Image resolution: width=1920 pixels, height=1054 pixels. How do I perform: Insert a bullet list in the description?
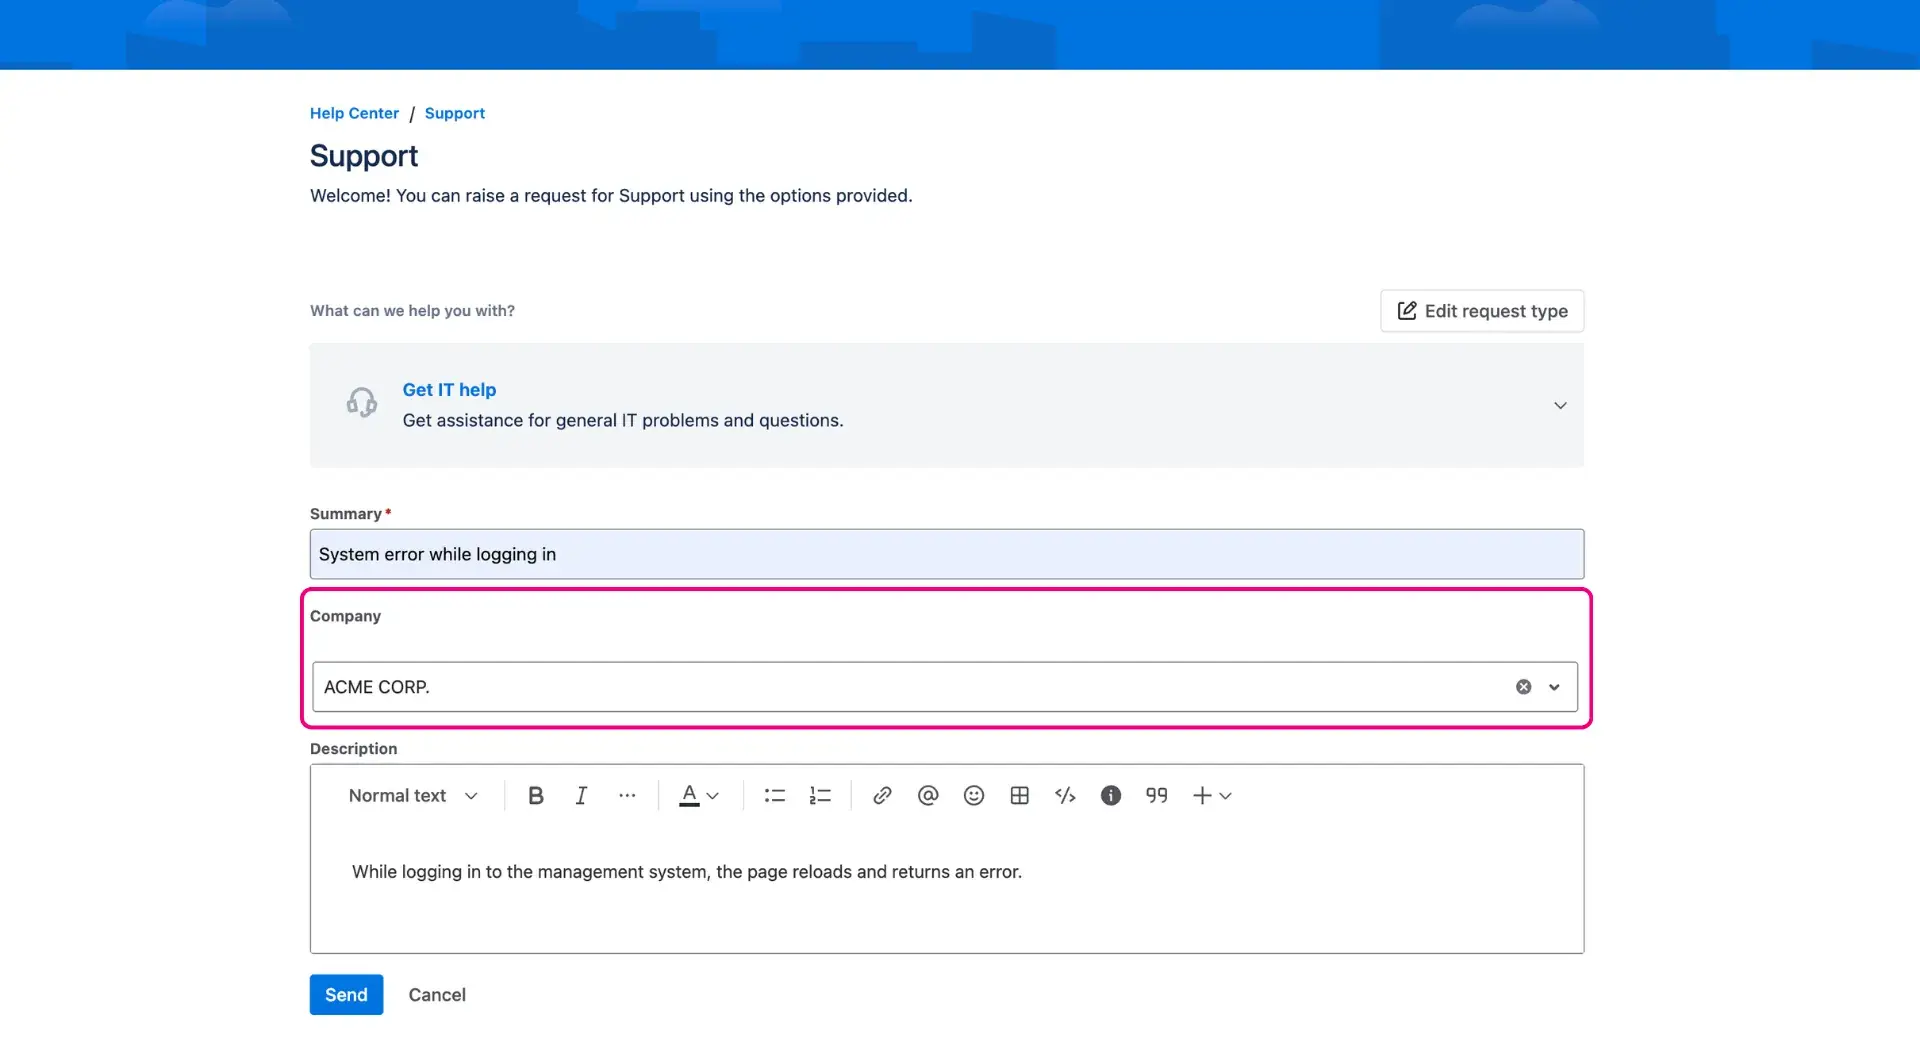774,795
